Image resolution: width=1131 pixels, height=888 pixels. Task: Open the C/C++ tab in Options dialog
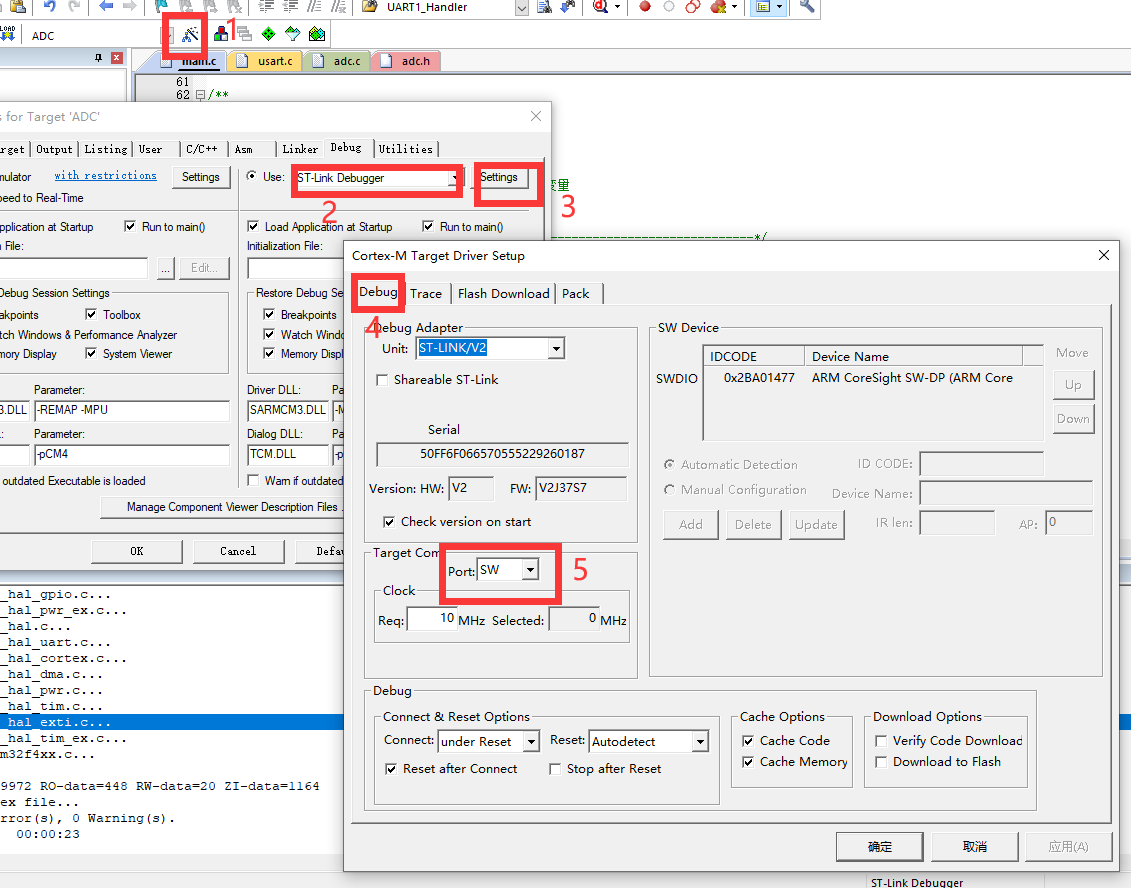click(201, 149)
